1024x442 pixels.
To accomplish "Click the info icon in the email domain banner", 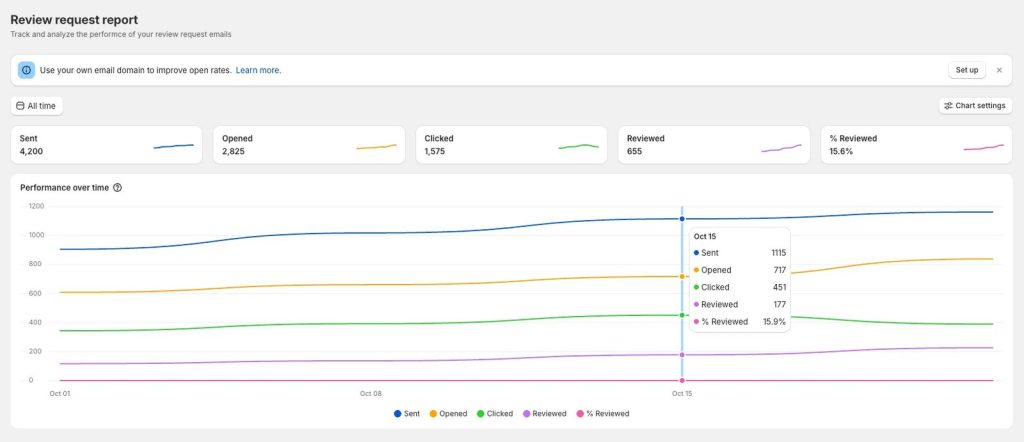I will coord(26,70).
